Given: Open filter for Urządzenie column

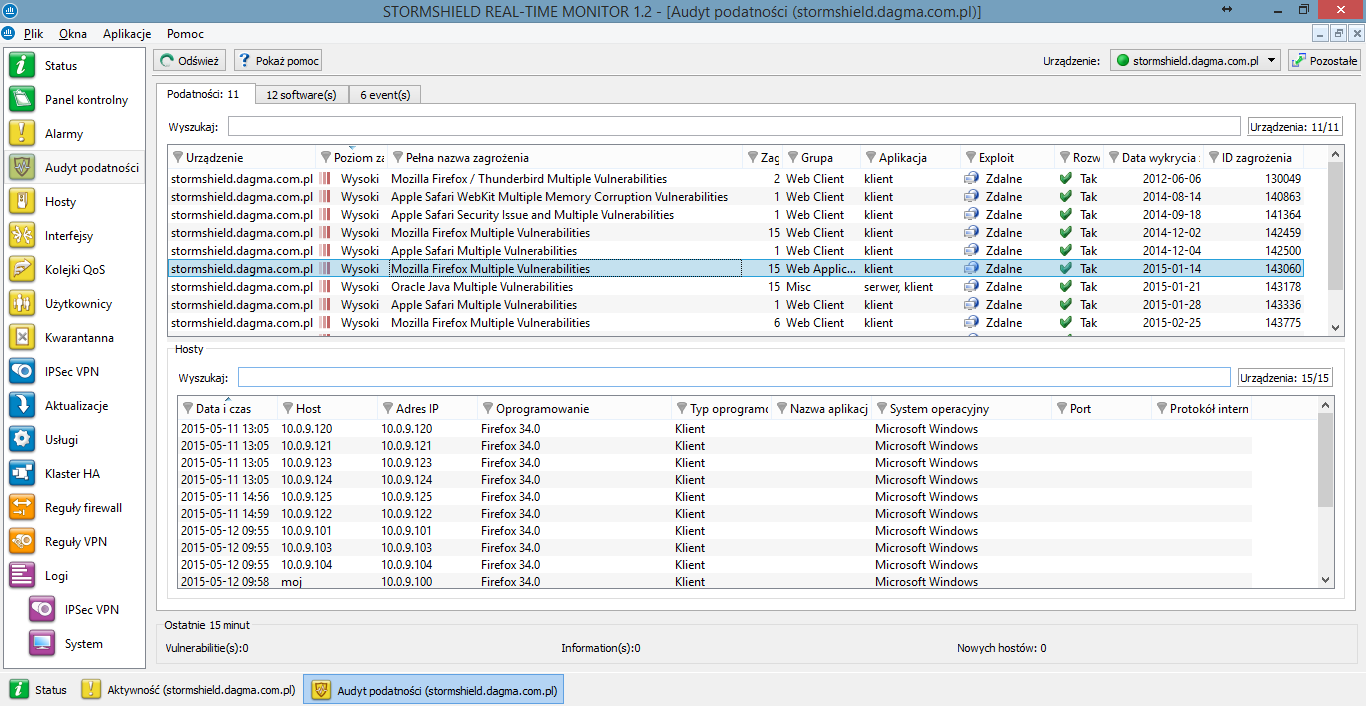Looking at the screenshot, I should (x=178, y=158).
